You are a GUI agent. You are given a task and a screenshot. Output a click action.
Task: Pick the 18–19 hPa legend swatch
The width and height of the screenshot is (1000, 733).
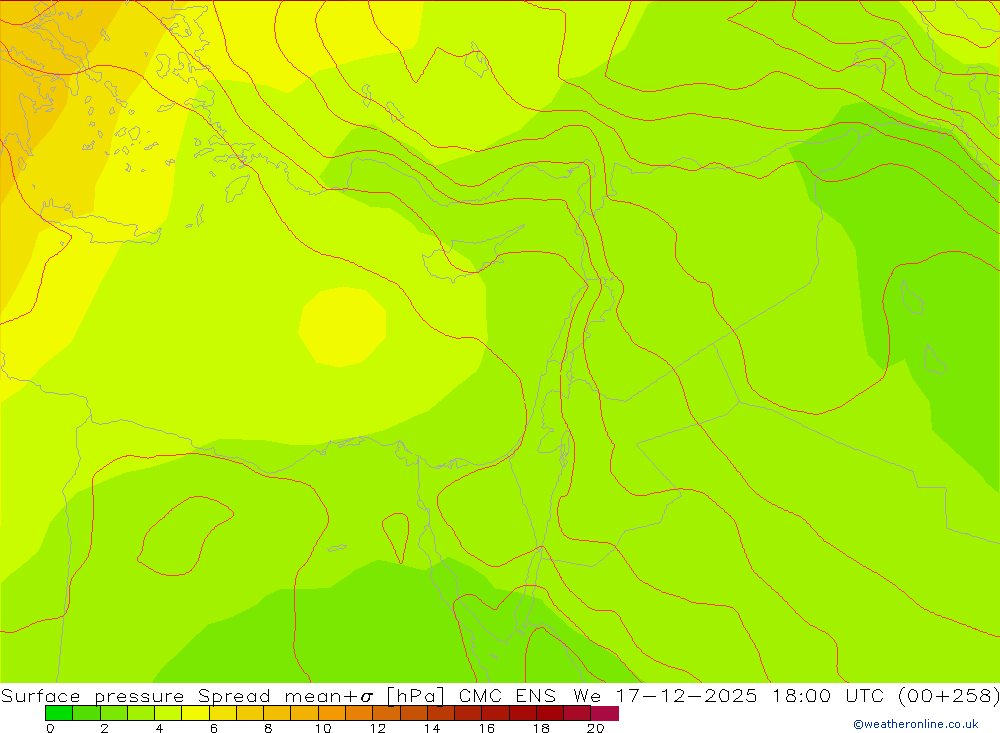coord(550,713)
